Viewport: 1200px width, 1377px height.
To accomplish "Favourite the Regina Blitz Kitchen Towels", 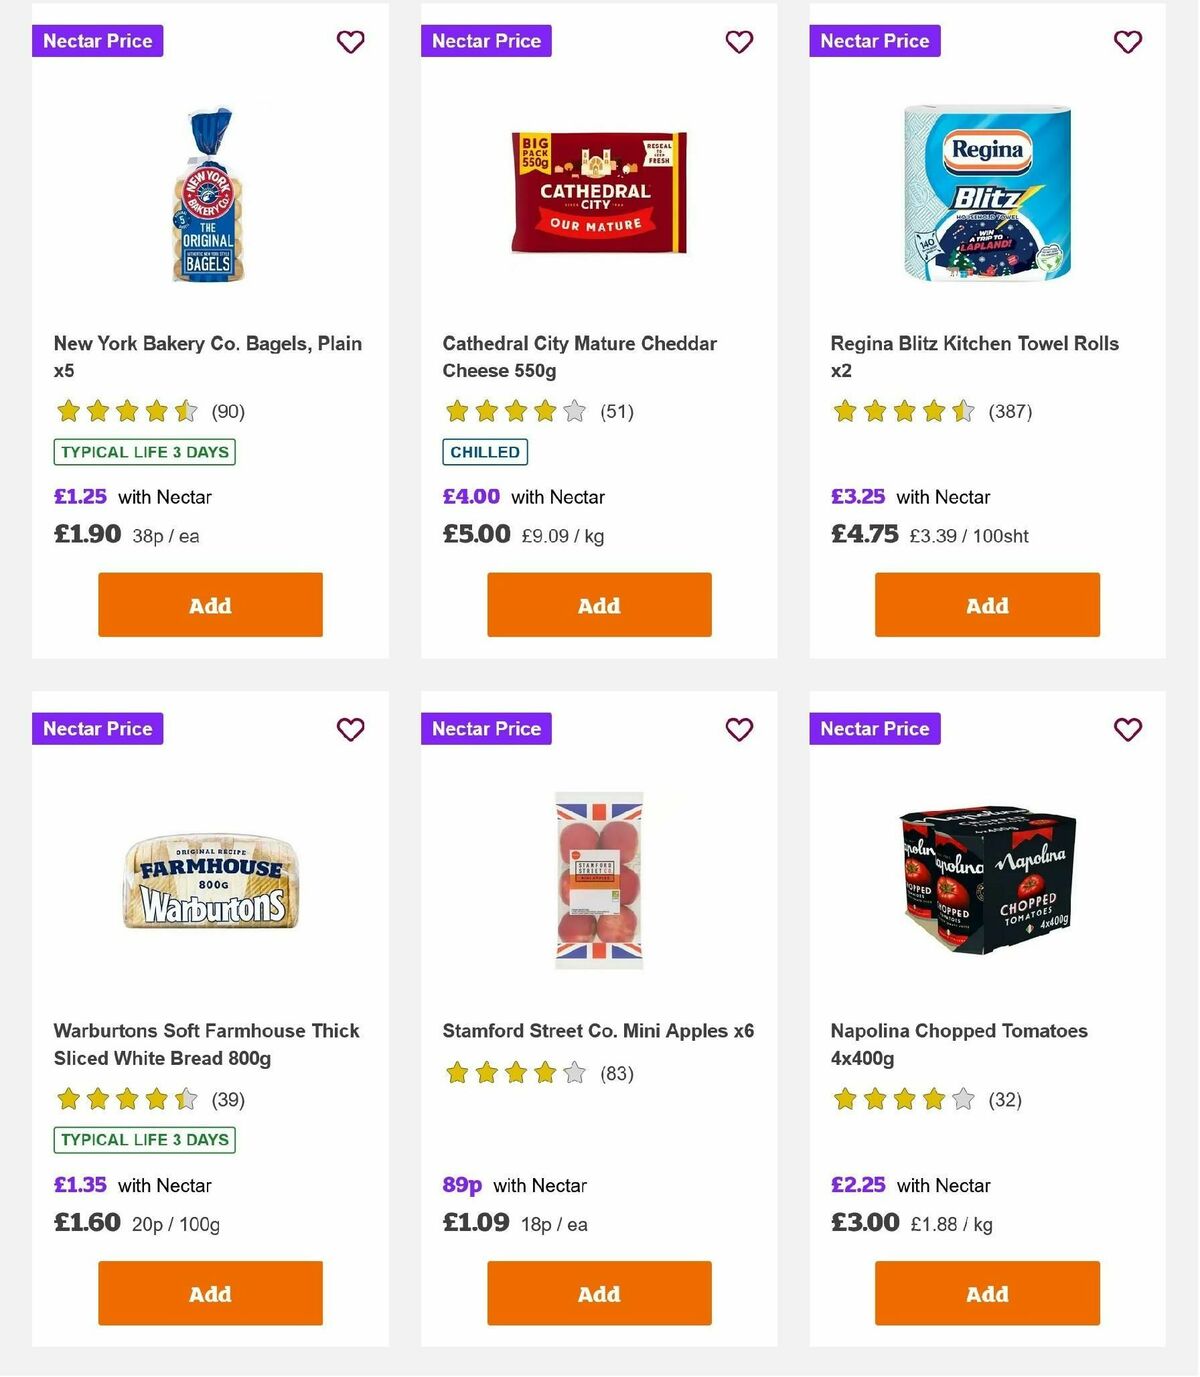I will point(1128,42).
